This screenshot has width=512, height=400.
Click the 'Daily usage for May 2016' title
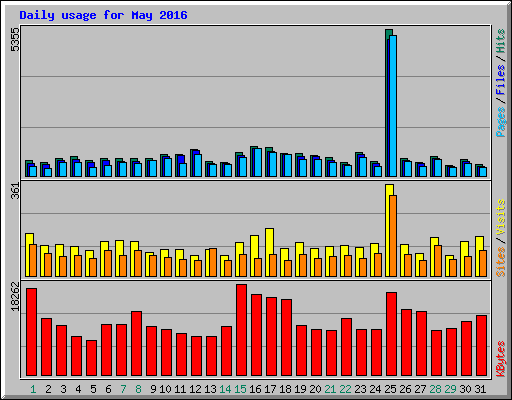coord(103,15)
